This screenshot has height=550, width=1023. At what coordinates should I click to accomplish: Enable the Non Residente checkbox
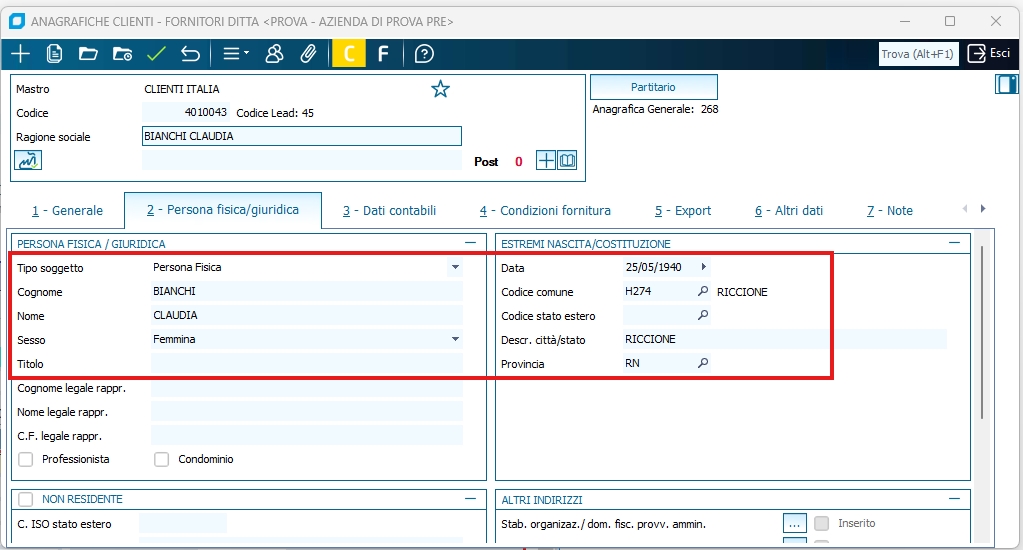coord(25,499)
